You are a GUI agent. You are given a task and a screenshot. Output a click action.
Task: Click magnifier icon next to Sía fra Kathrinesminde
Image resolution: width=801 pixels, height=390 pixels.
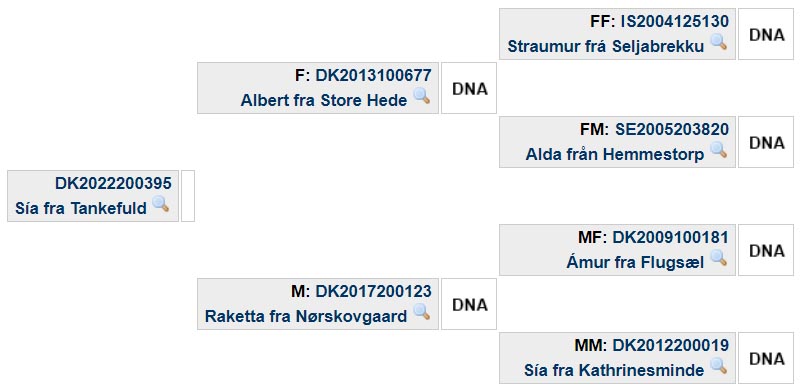718,366
